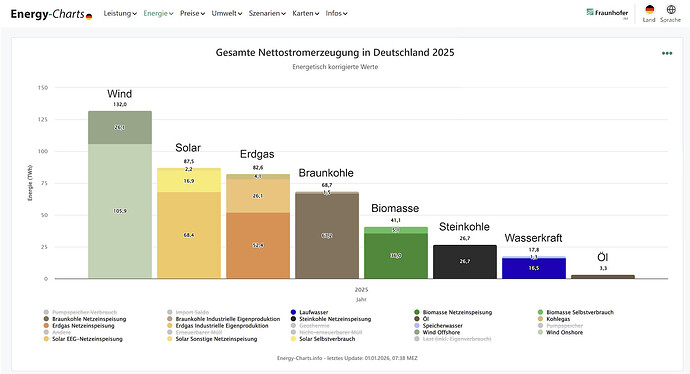Image resolution: width=690 pixels, height=374 pixels.
Task: Enable the Pumpspeicher-Verbrauch legend entry
Action: point(81,312)
